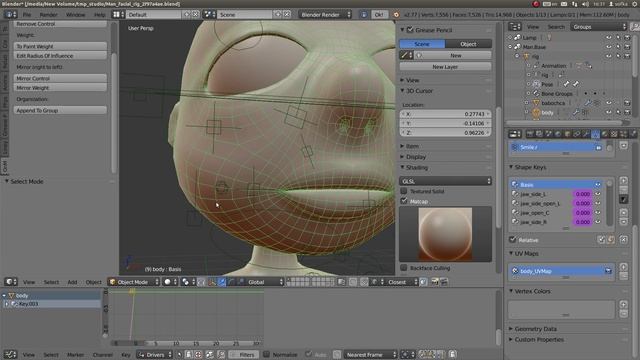Screen dimensions: 640x360
Task: Expand the Key.003 channel in graph editor
Action: 7,304
